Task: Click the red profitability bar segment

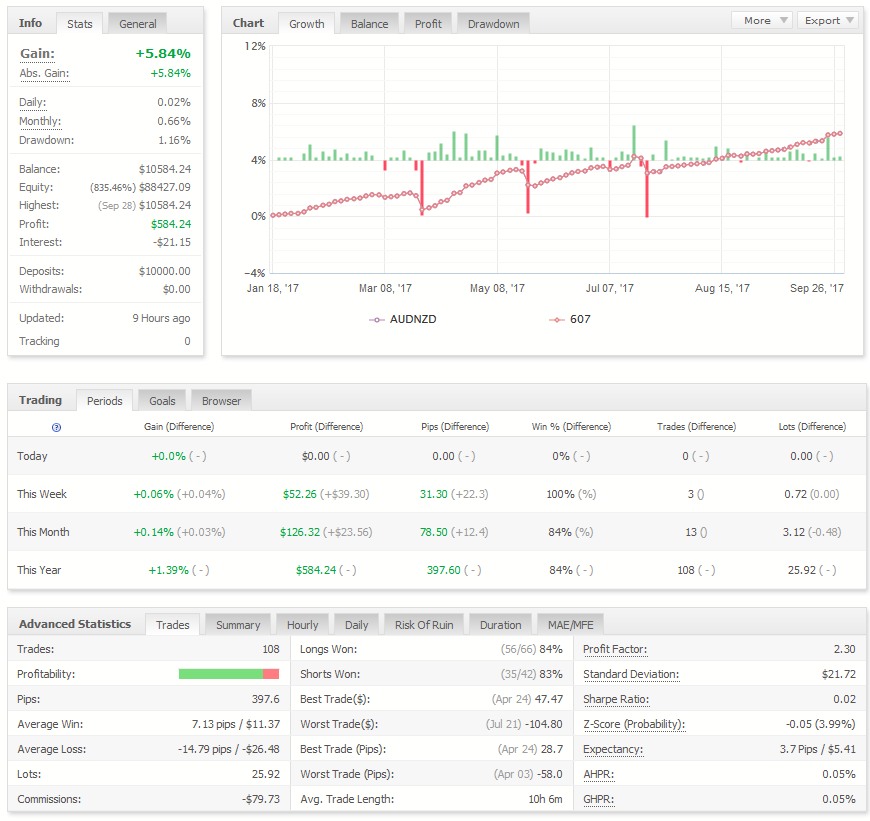Action: [x=271, y=674]
